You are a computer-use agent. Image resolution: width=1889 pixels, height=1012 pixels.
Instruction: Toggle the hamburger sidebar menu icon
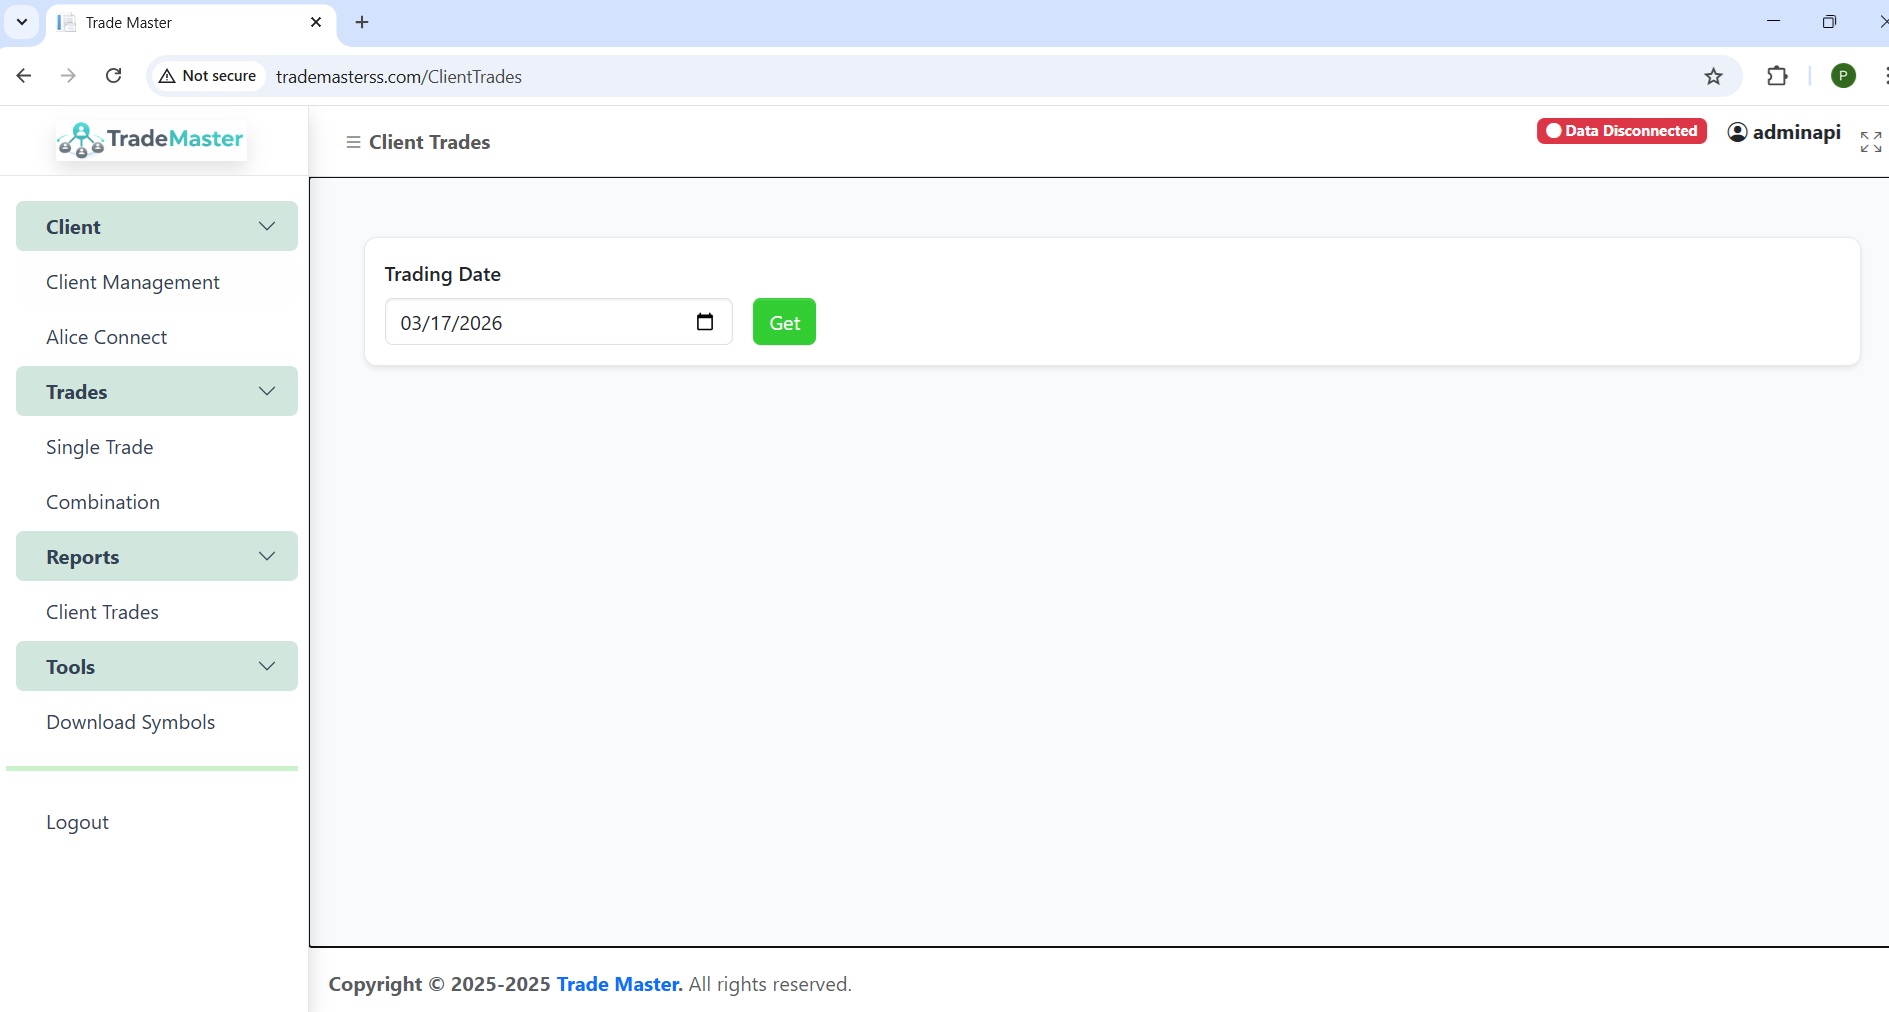coord(352,142)
